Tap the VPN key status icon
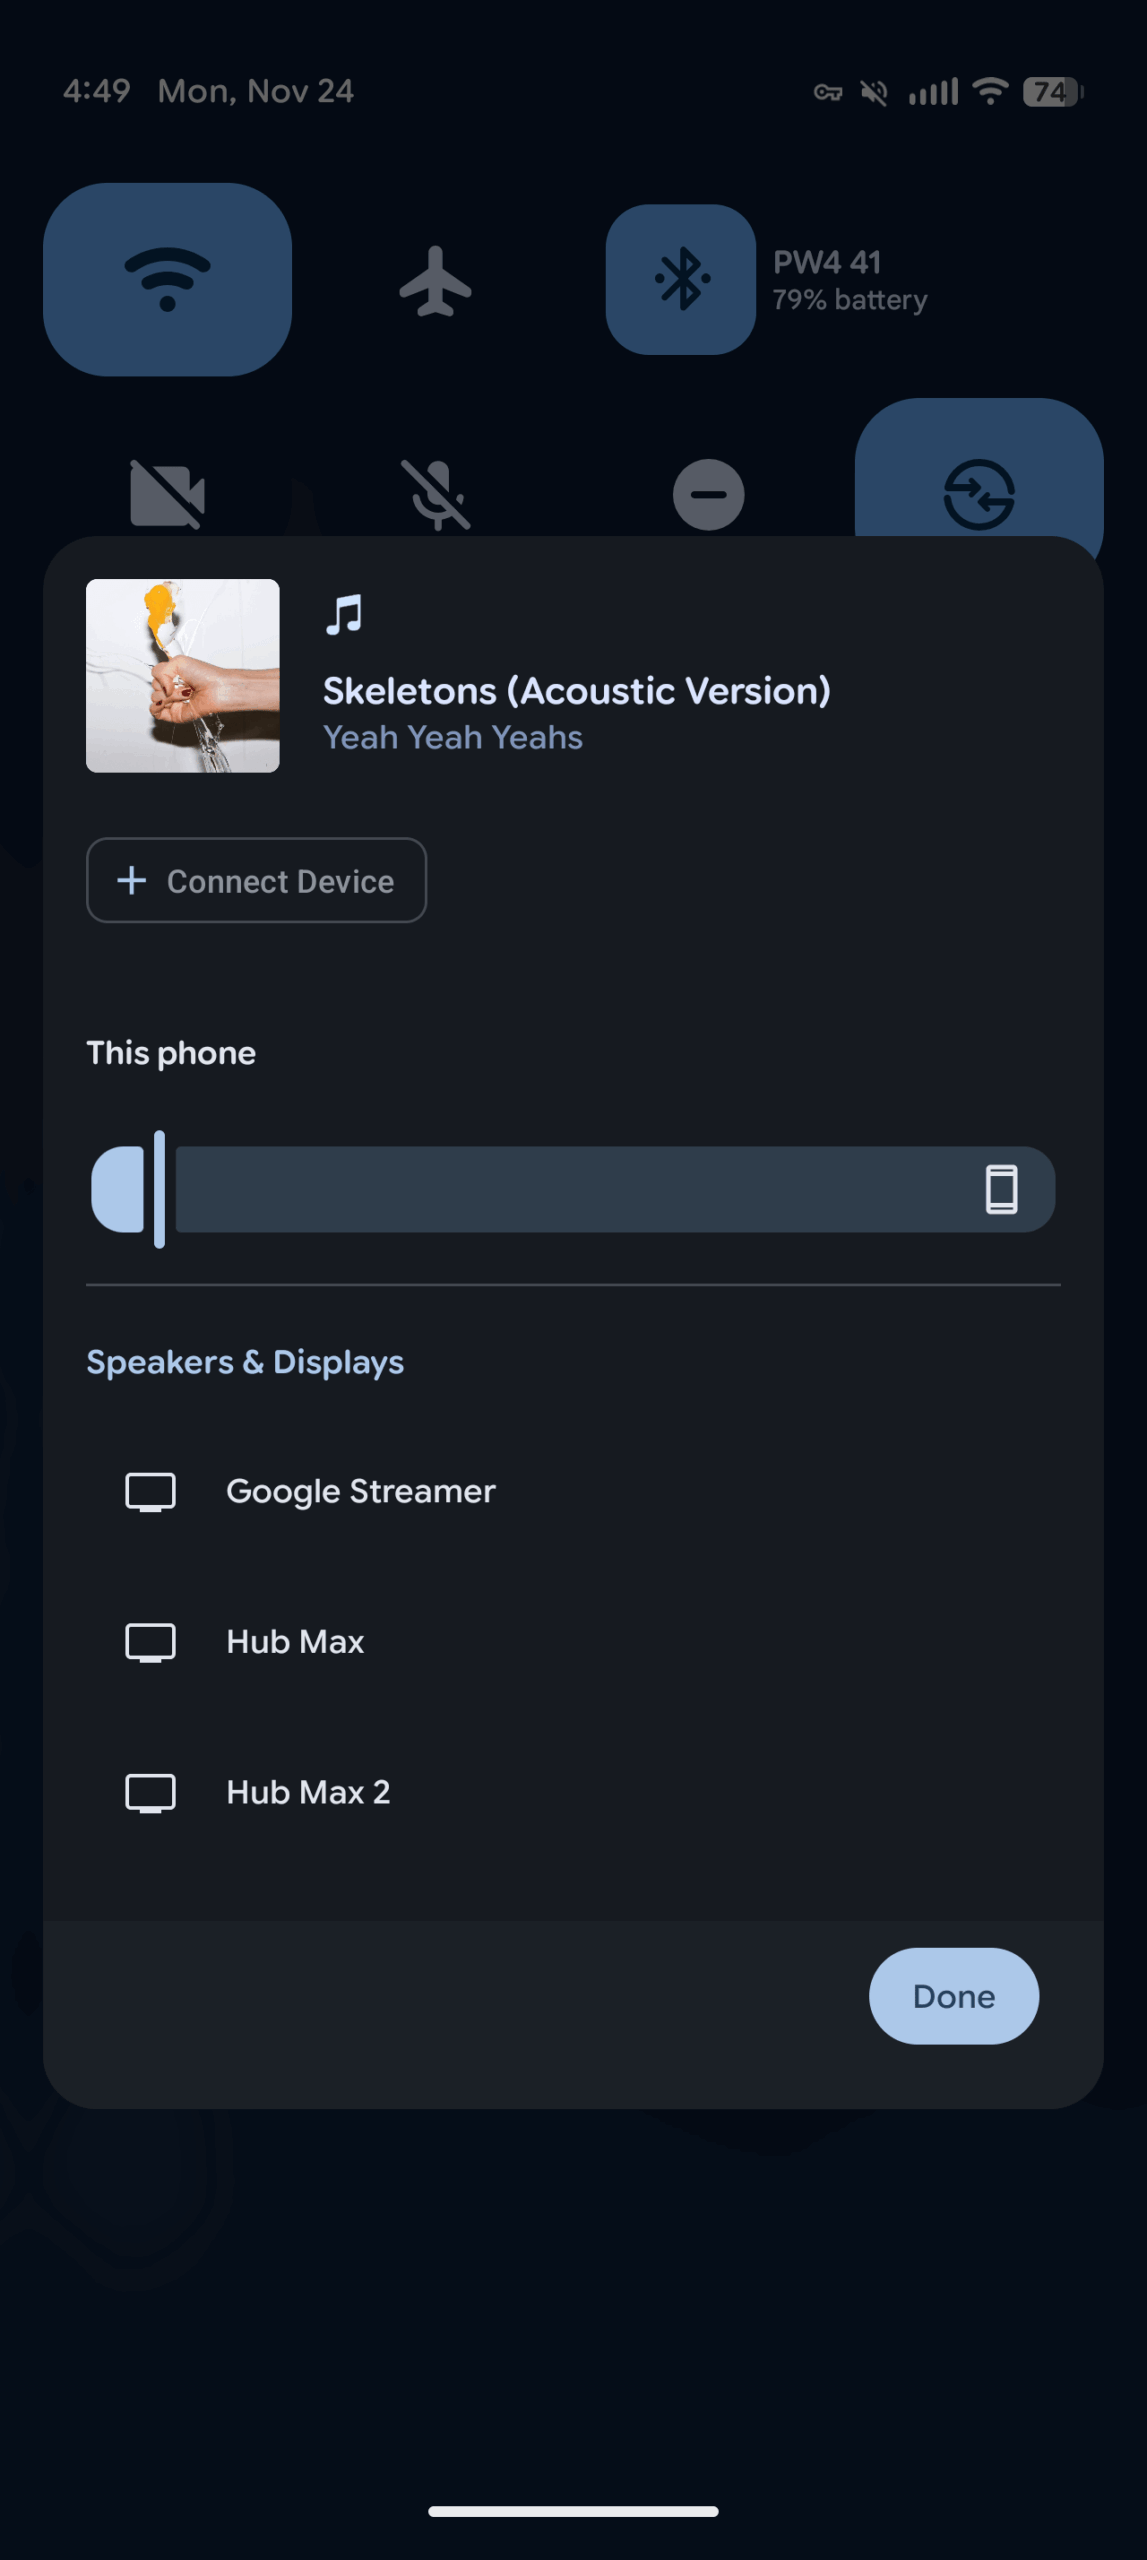The height and width of the screenshot is (2560, 1147). [x=827, y=93]
